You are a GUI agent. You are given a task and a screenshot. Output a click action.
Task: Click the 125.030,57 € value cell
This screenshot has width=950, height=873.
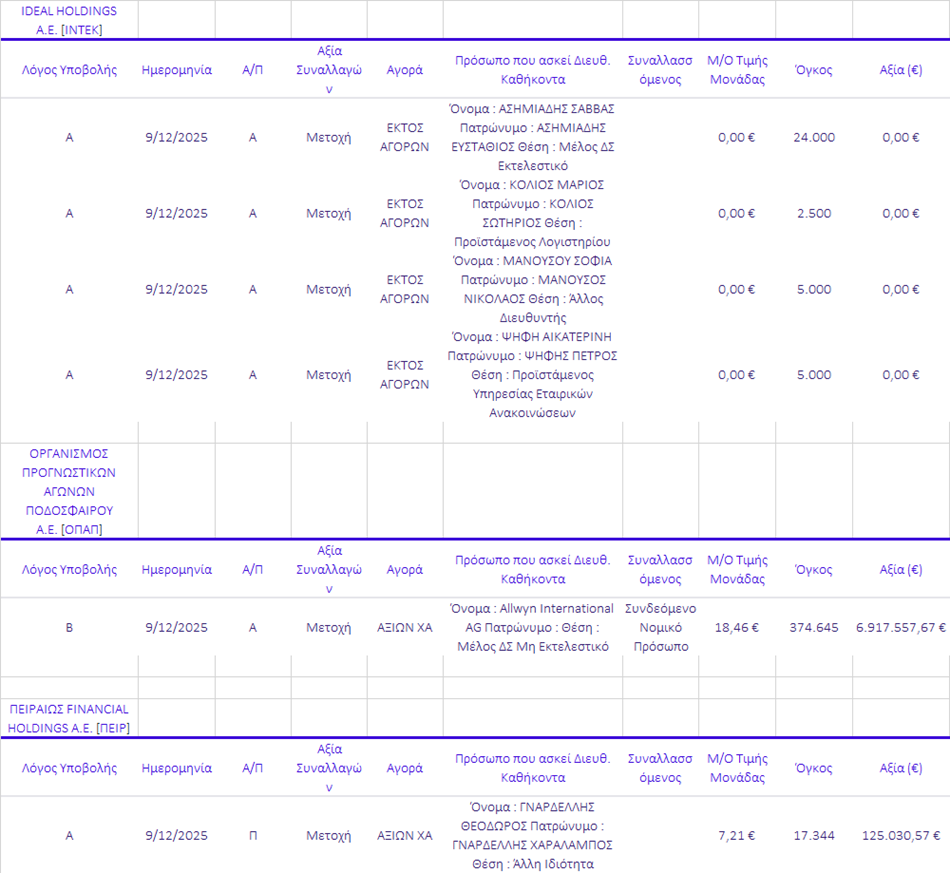point(900,835)
